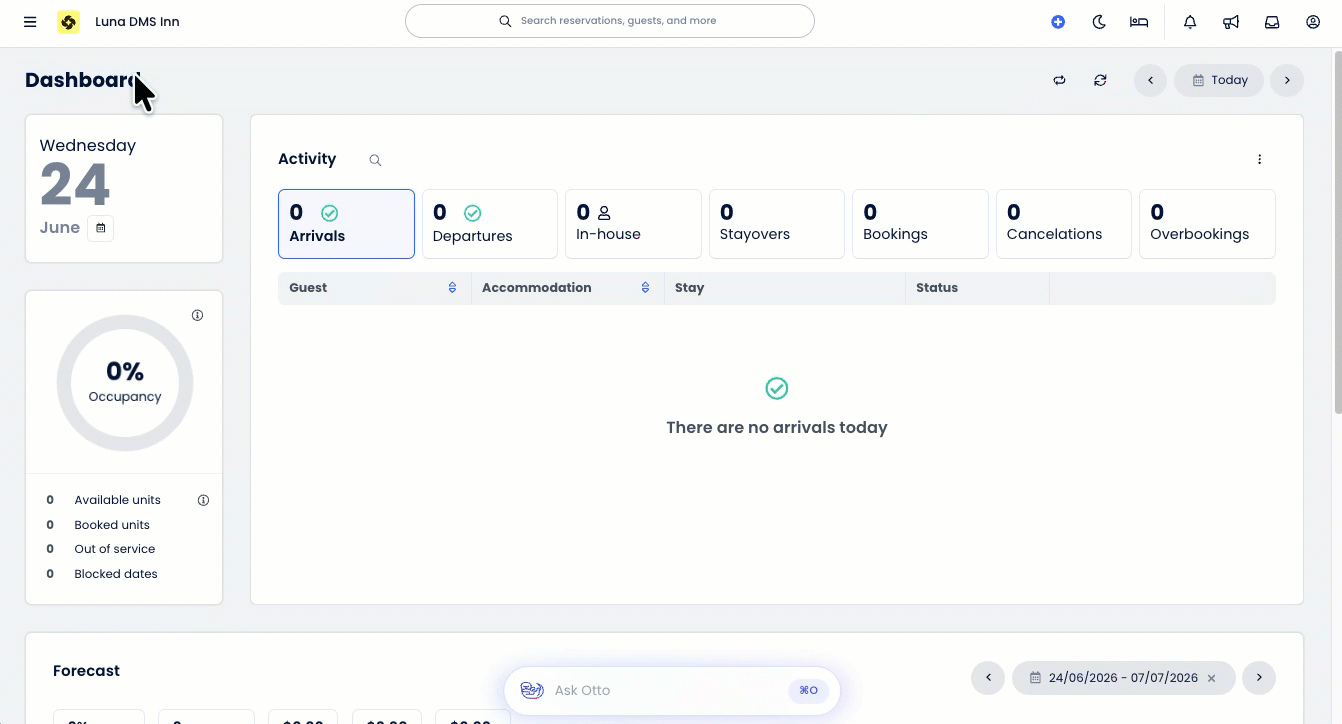Select the In-house tab
Image resolution: width=1342 pixels, height=724 pixels.
coord(633,224)
